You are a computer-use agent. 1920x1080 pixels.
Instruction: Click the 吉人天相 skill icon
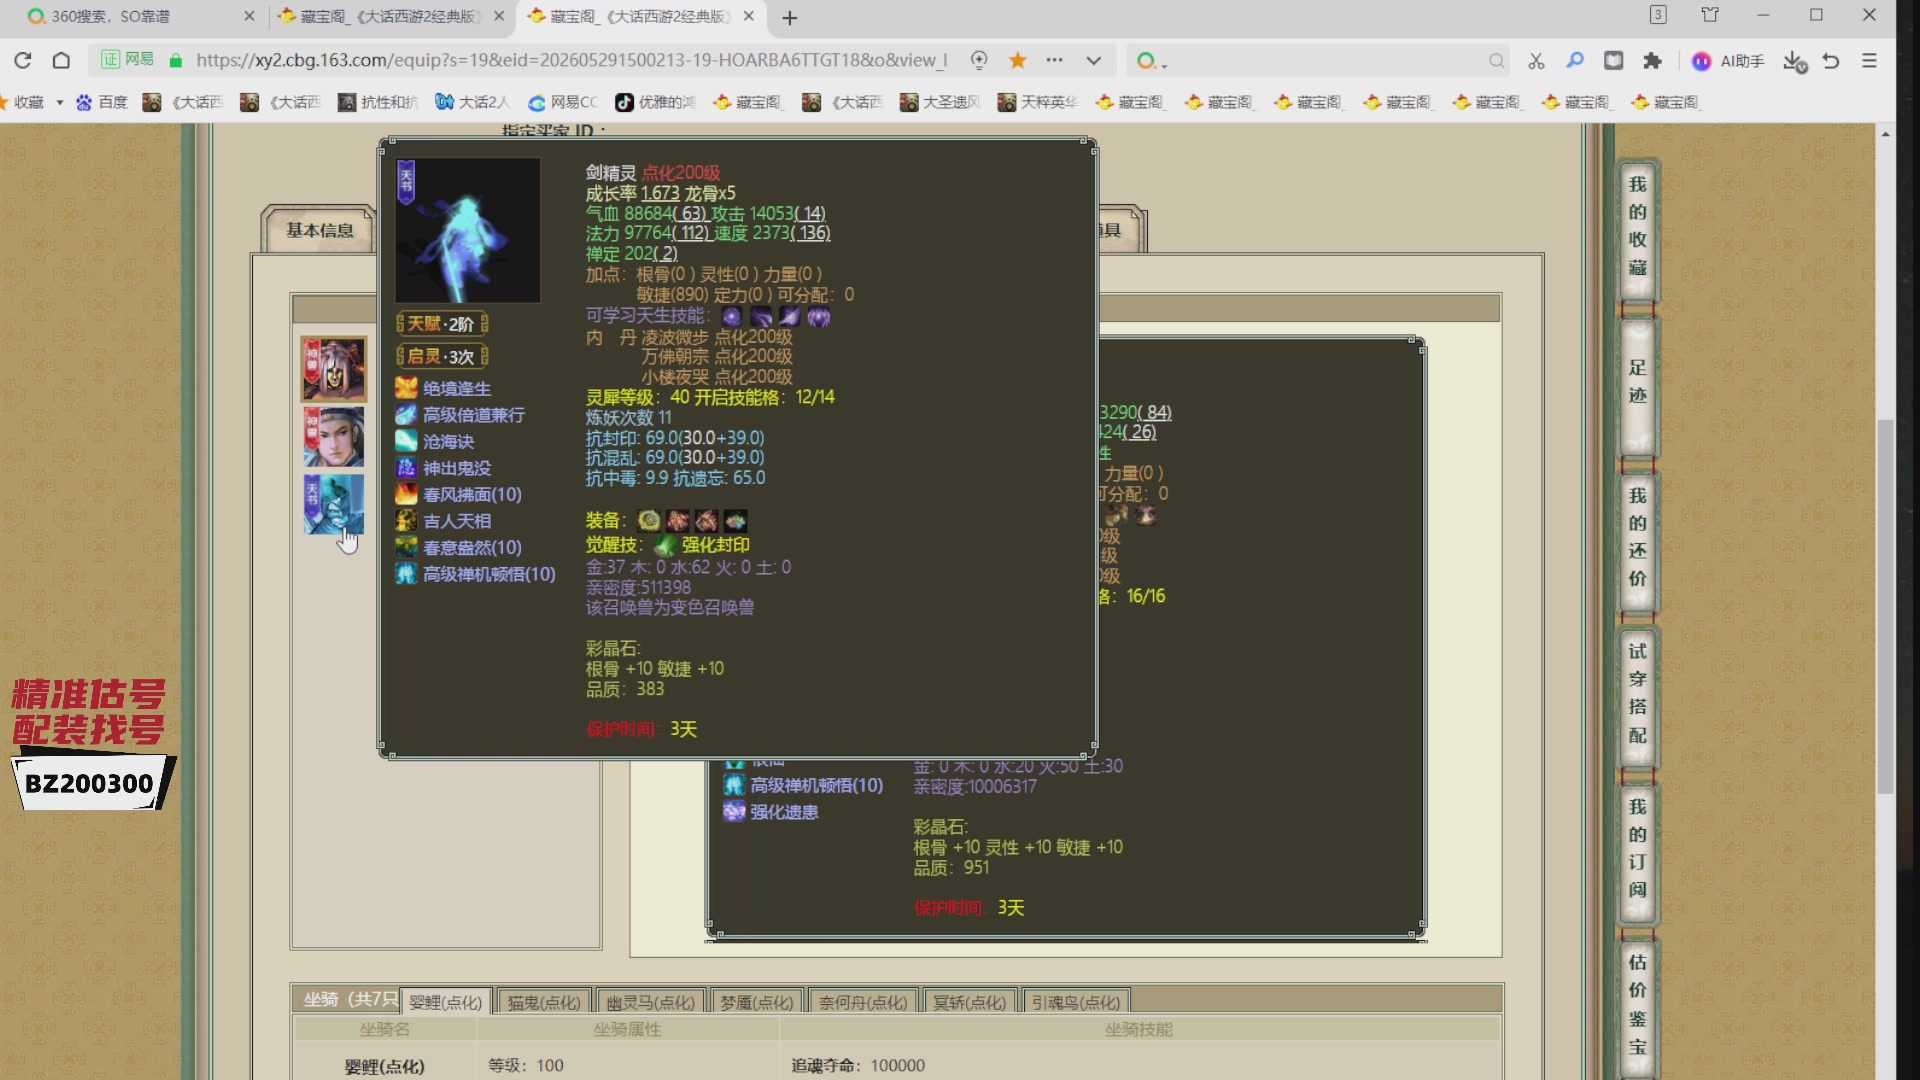(406, 521)
